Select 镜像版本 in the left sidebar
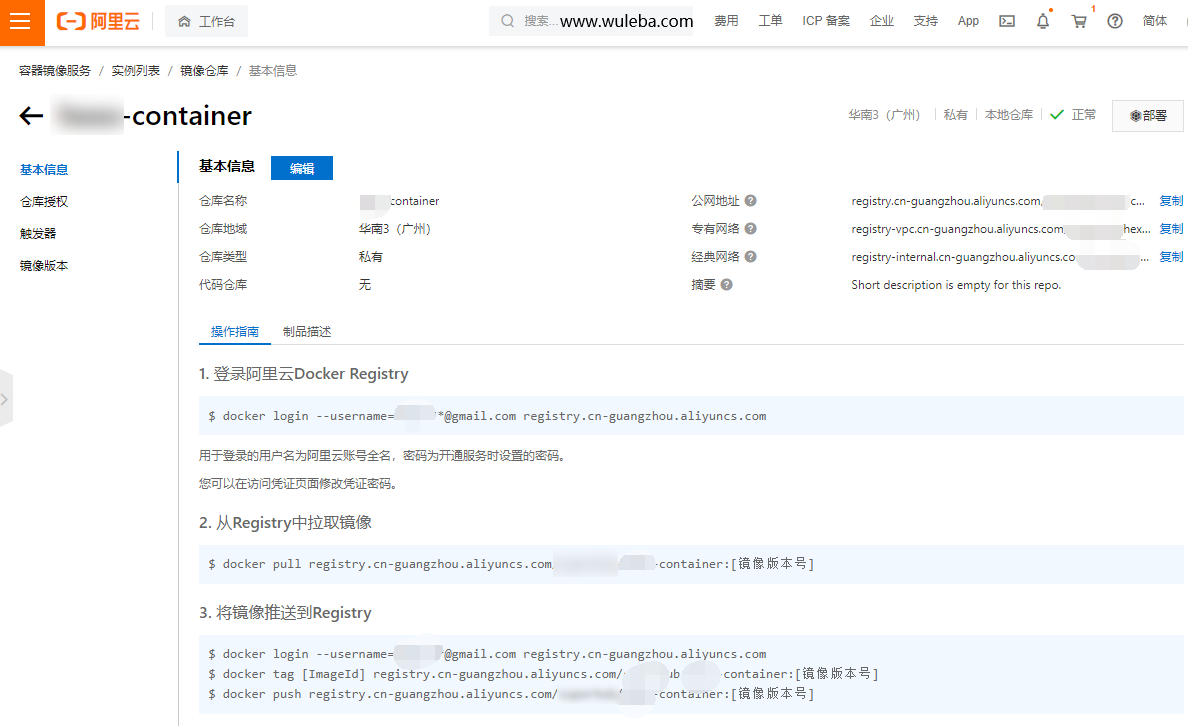Image resolution: width=1188 pixels, height=726 pixels. pos(43,264)
